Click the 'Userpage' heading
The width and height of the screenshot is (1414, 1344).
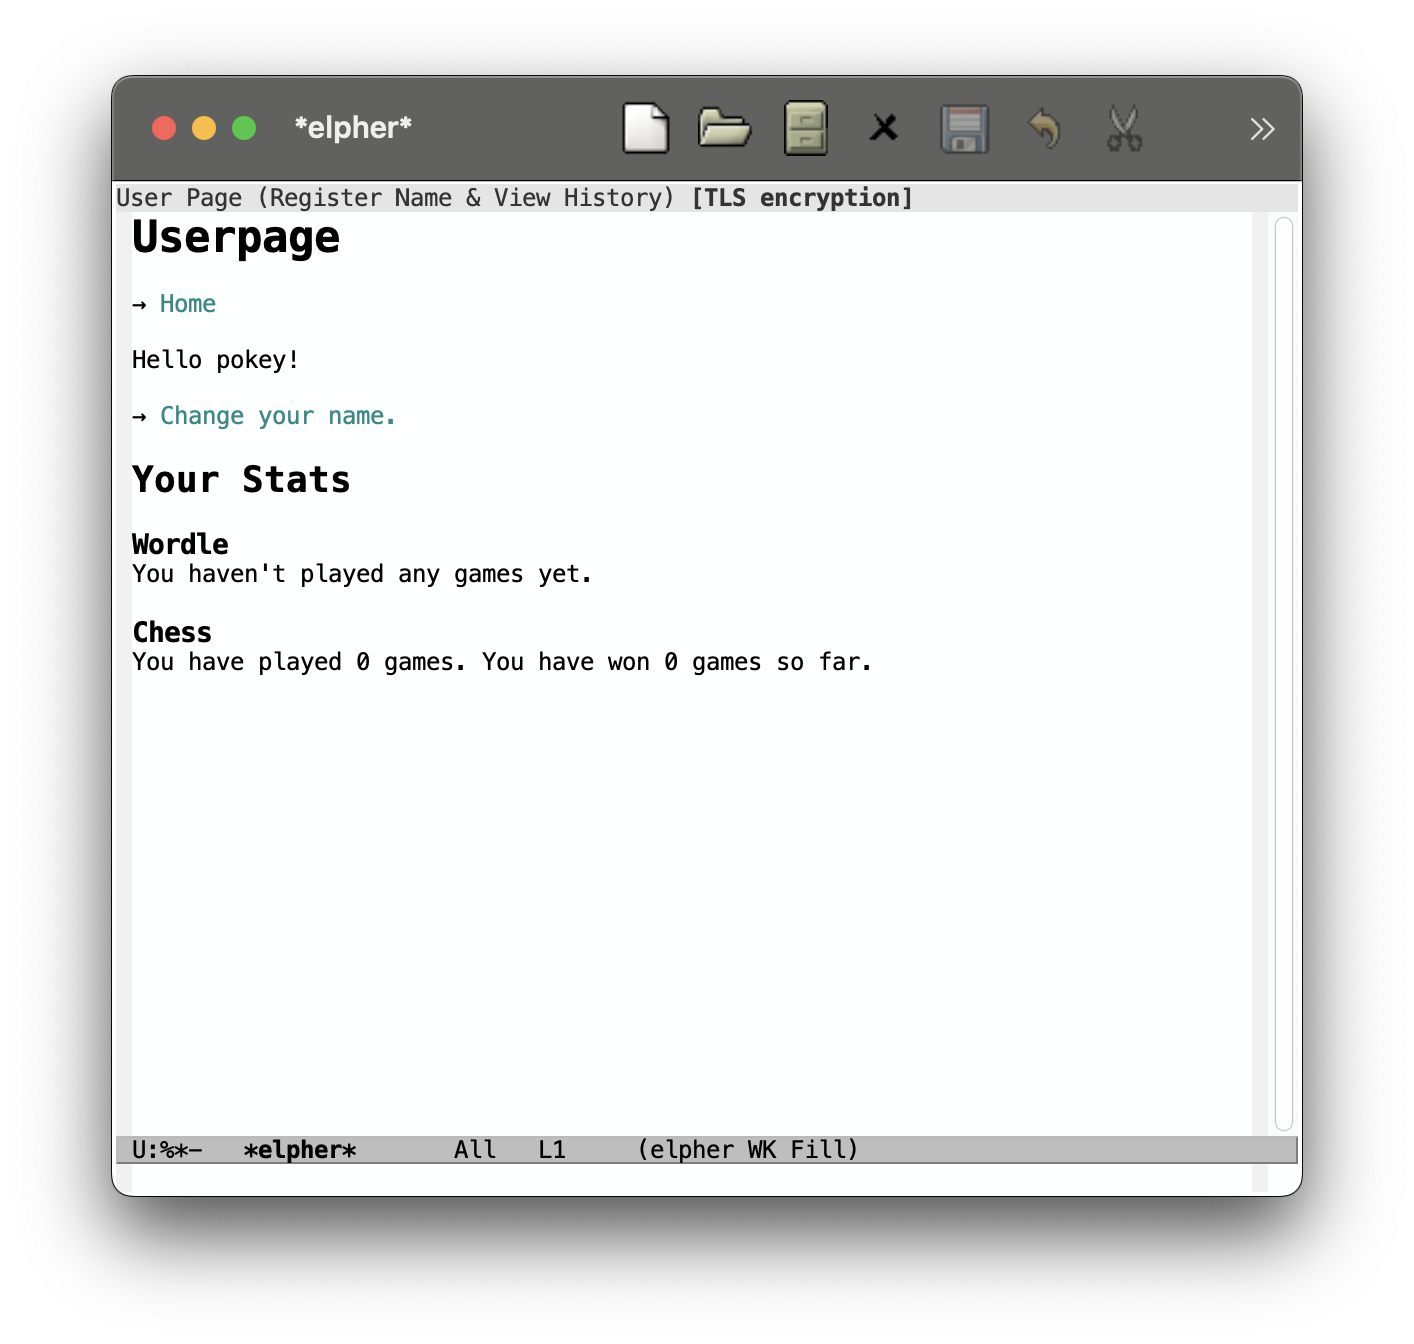tap(236, 238)
